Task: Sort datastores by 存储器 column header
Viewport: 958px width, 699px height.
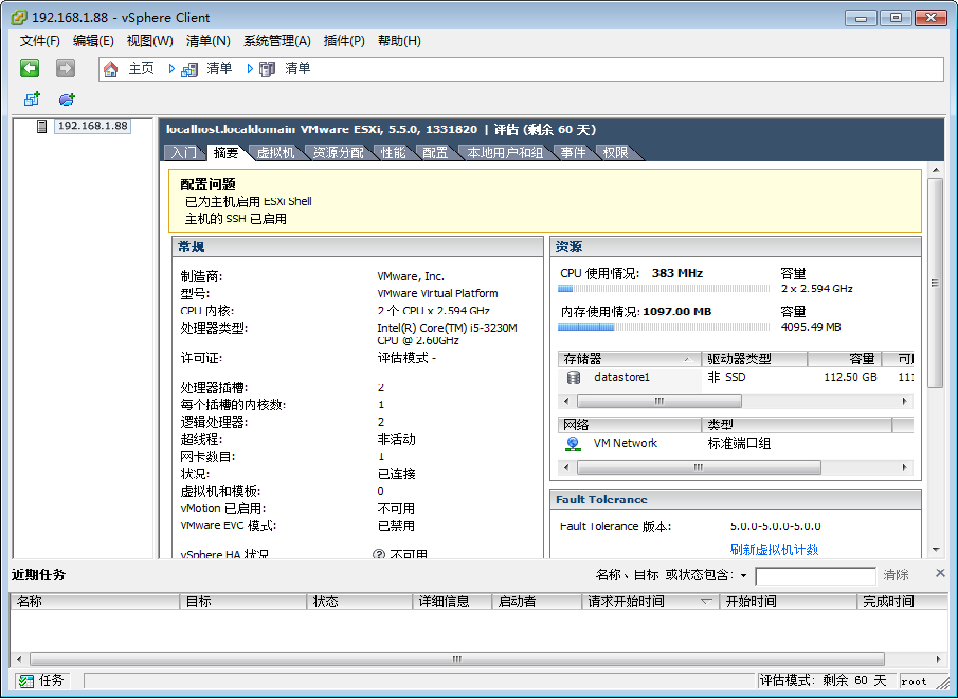Action: [629, 359]
